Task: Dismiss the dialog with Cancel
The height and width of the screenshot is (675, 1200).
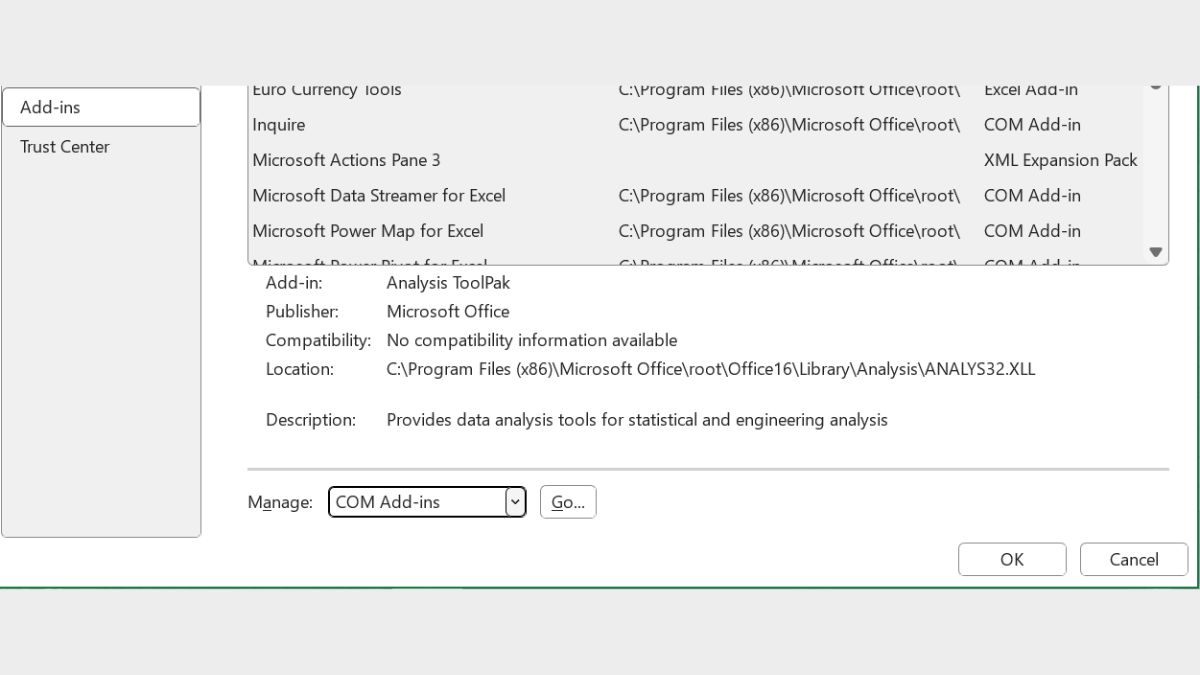Action: (x=1134, y=560)
